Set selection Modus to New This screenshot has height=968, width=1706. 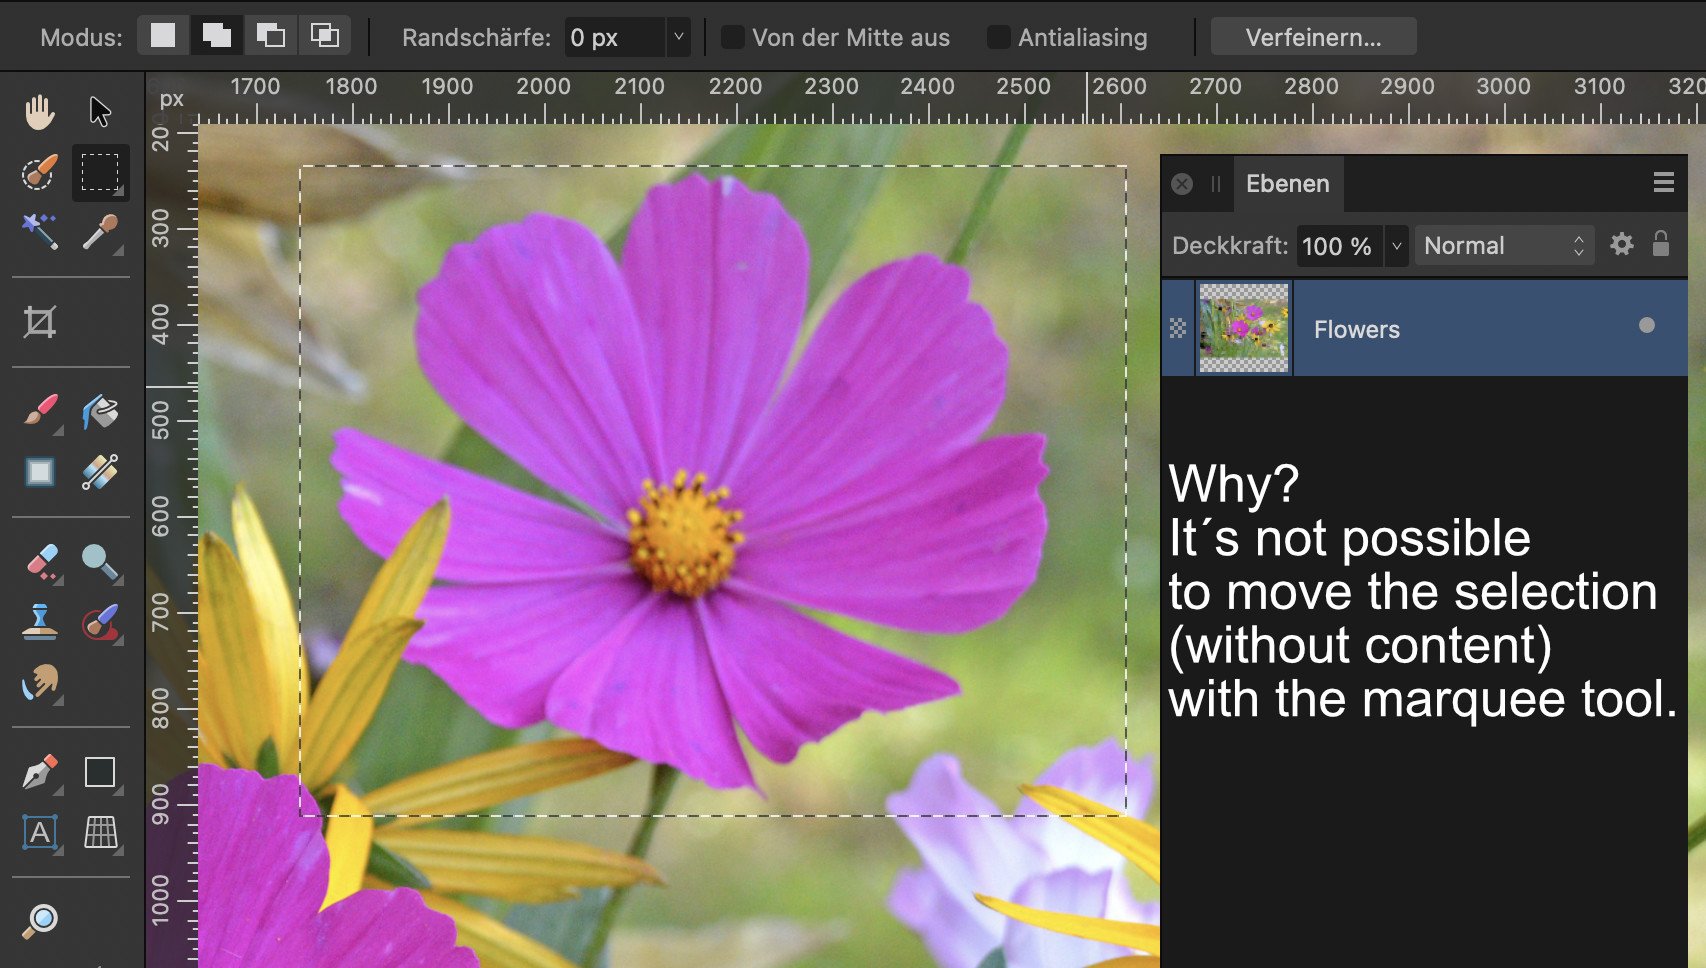click(163, 36)
